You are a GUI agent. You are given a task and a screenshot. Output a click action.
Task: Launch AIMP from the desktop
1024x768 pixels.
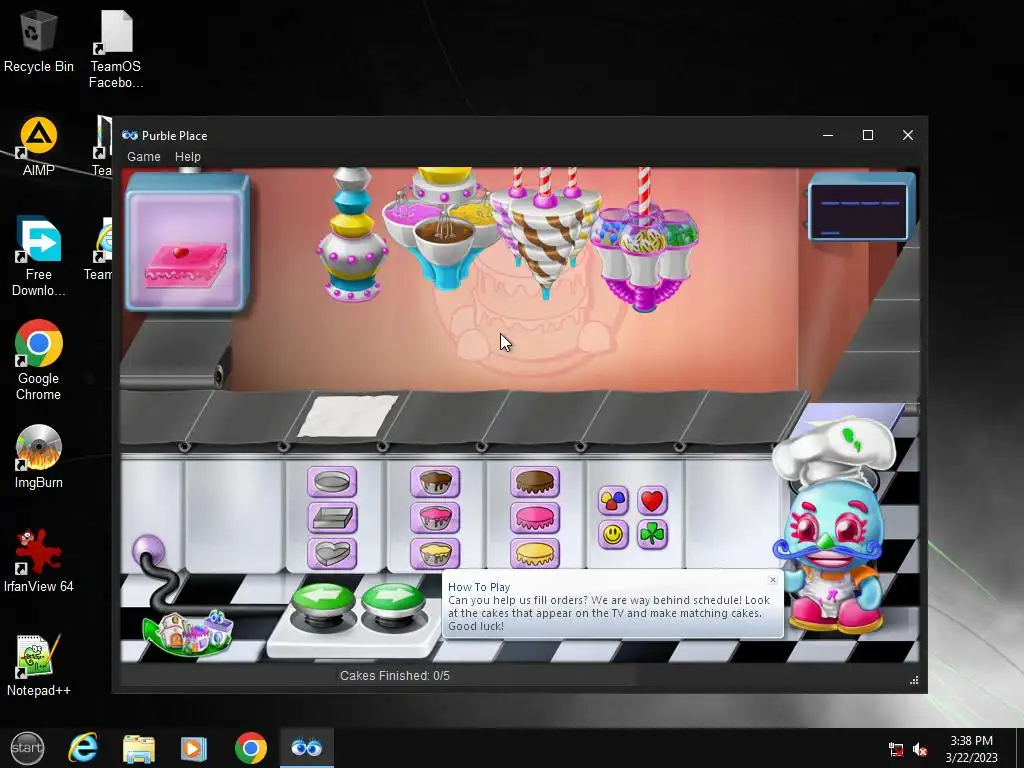coord(39,146)
